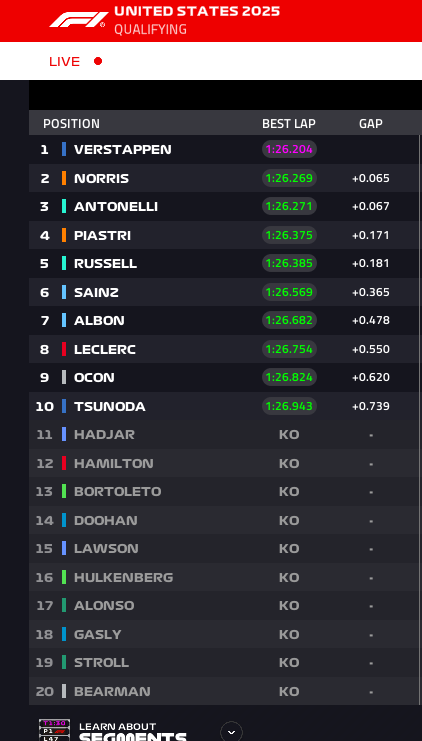This screenshot has width=422, height=741.
Task: Select the GAP column header
Action: pos(370,124)
